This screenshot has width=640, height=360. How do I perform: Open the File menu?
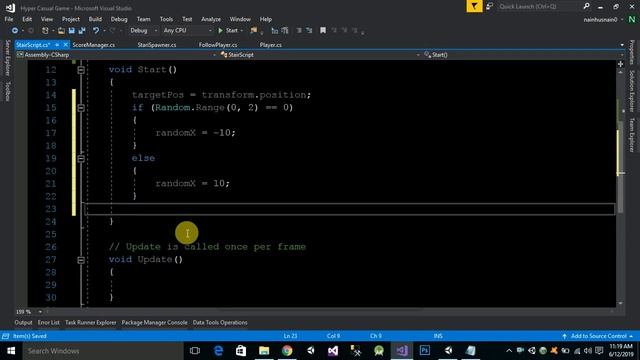click(x=9, y=19)
